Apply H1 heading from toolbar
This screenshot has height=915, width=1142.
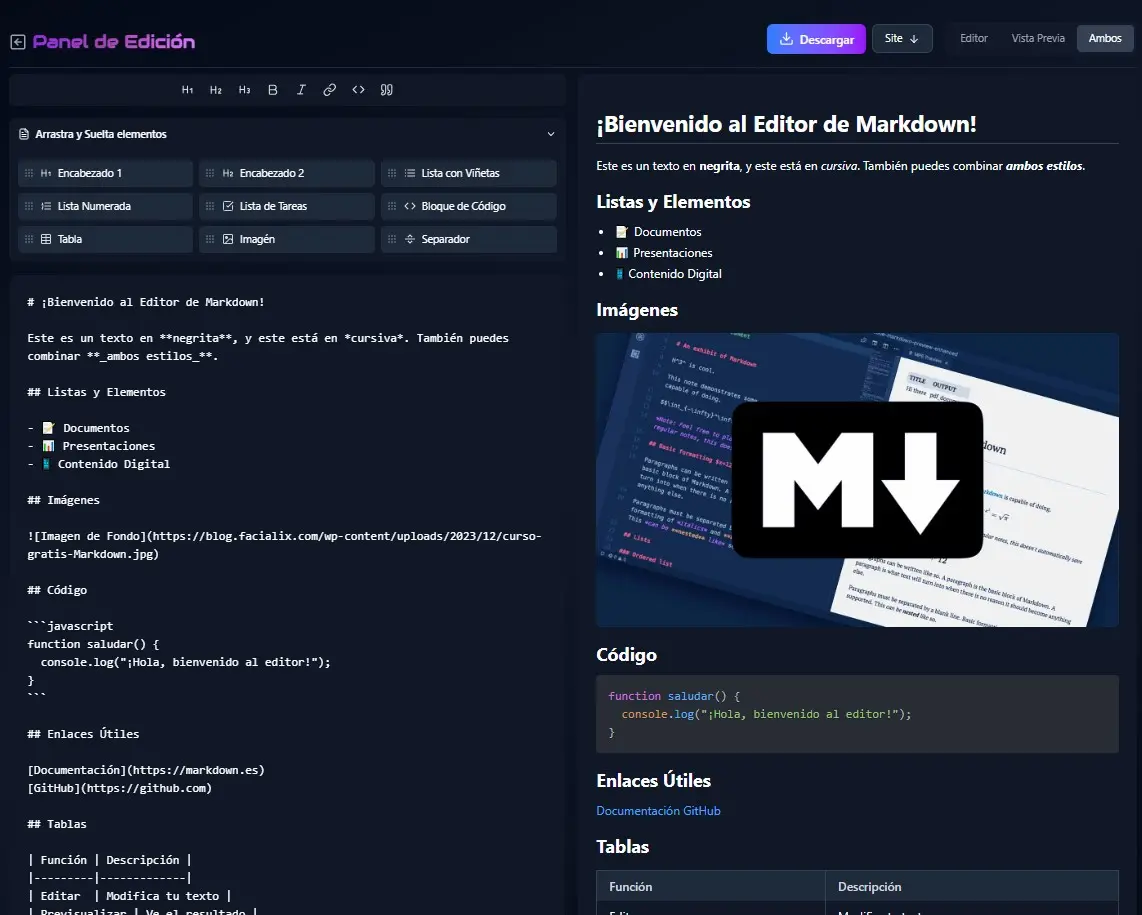coord(187,90)
